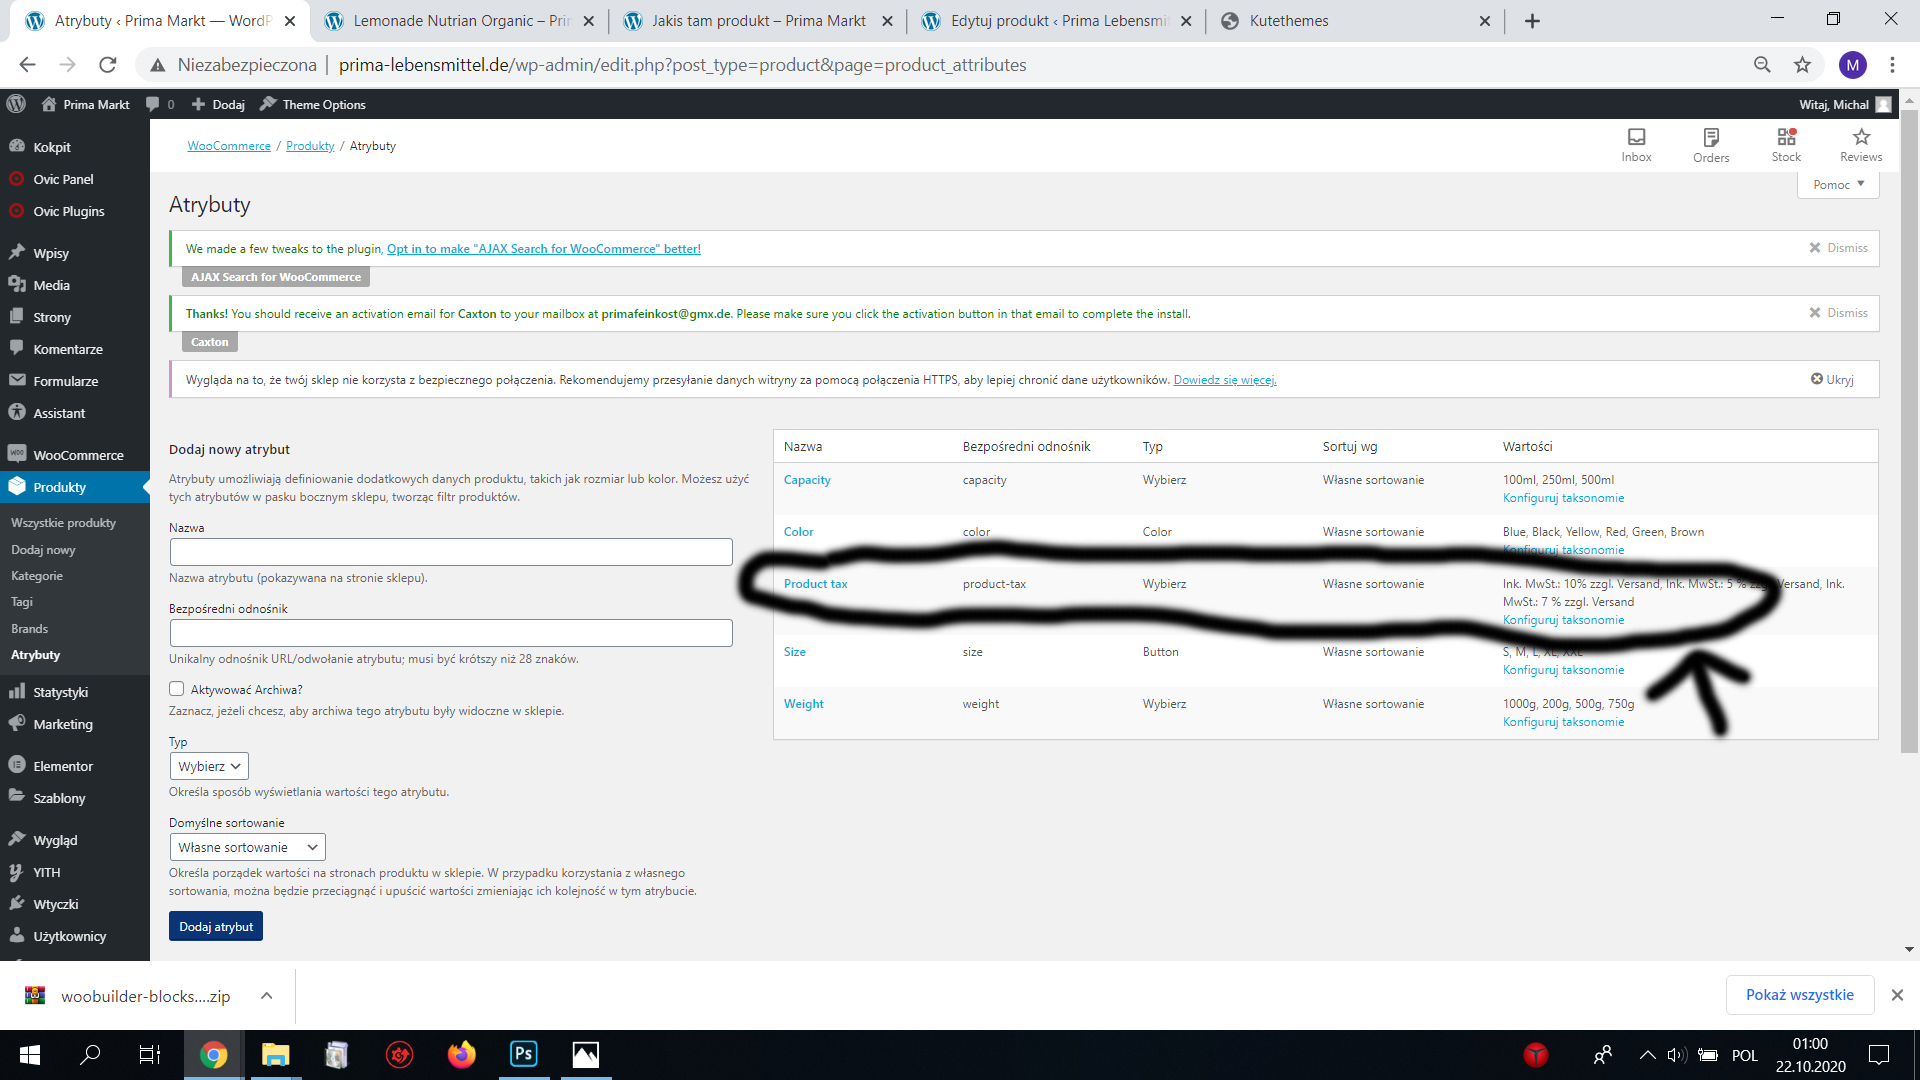Viewport: 1920px width, 1080px height.
Task: Open File Explorer from the taskbar
Action: [x=275, y=1054]
